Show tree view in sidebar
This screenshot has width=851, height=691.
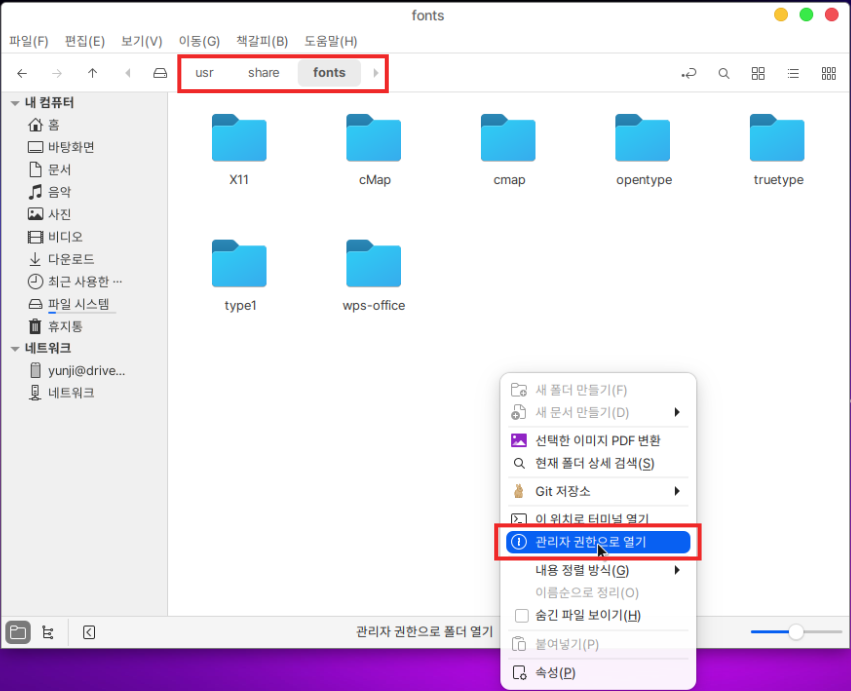click(47, 632)
